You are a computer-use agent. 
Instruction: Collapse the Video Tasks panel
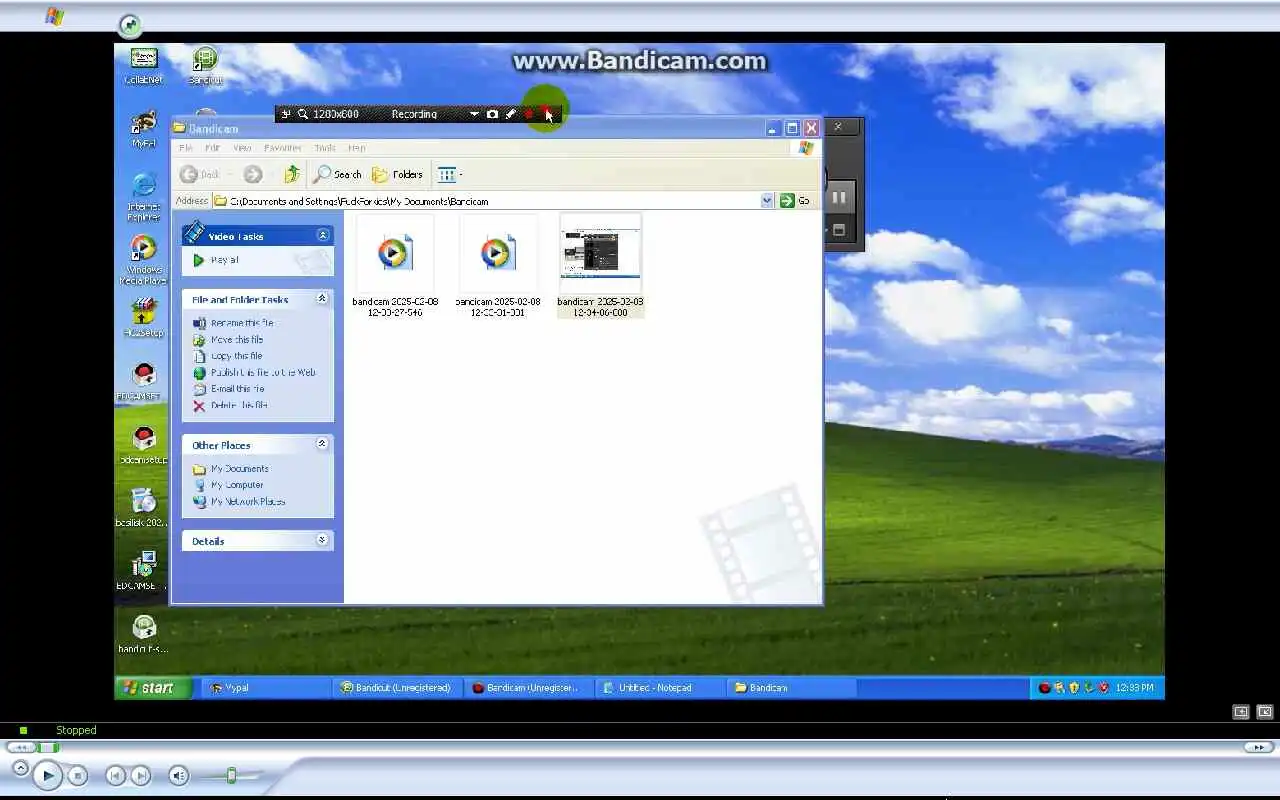[x=323, y=236]
